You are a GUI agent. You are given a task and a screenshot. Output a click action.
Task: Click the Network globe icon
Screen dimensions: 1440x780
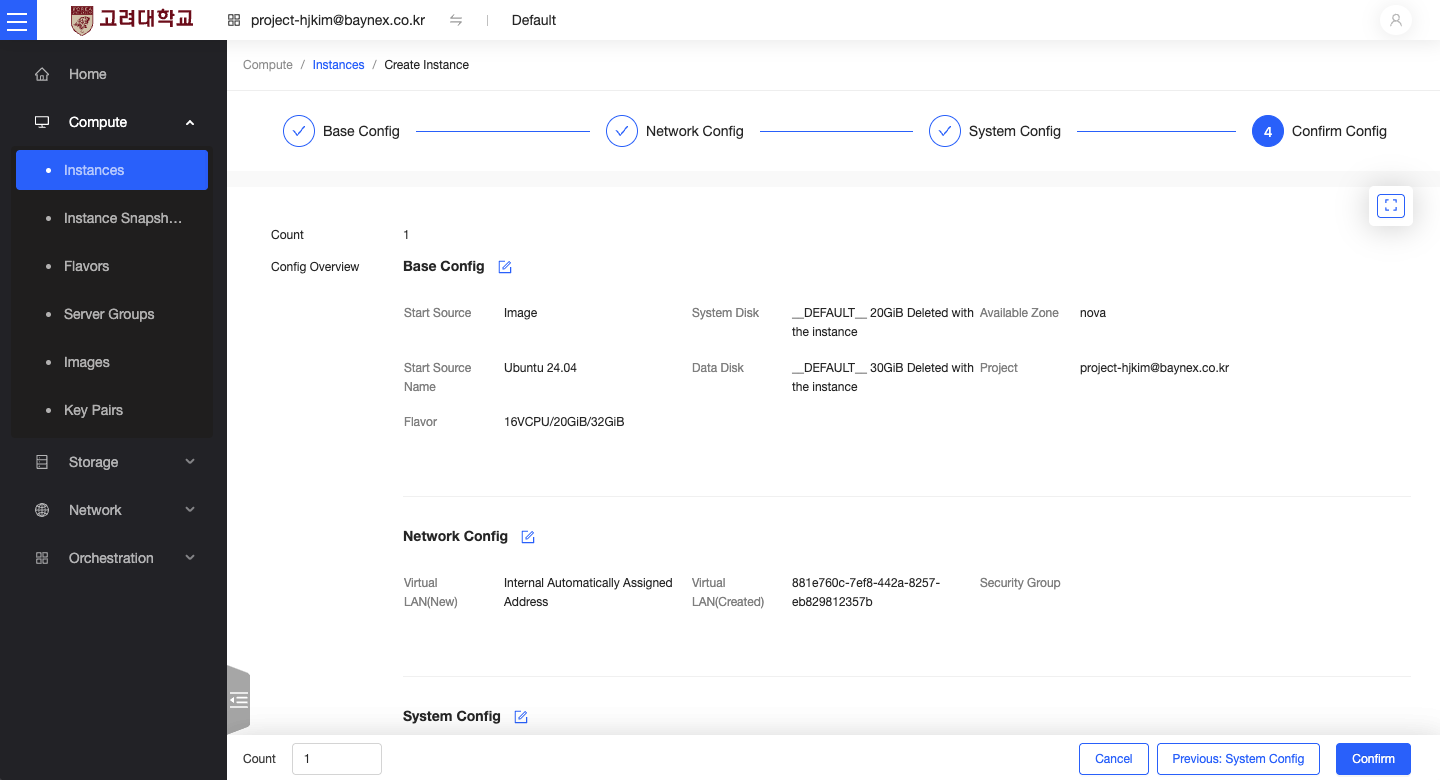(x=42, y=510)
